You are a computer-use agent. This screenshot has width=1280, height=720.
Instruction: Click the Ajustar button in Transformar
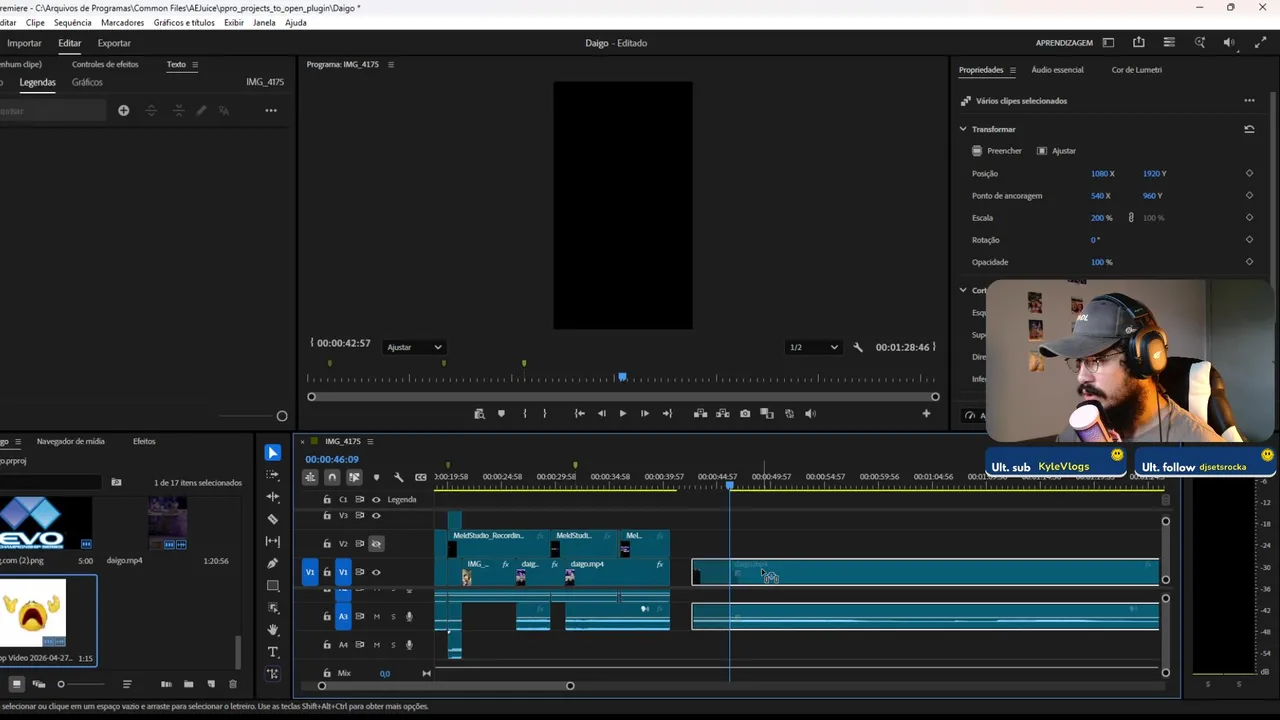coord(1056,151)
